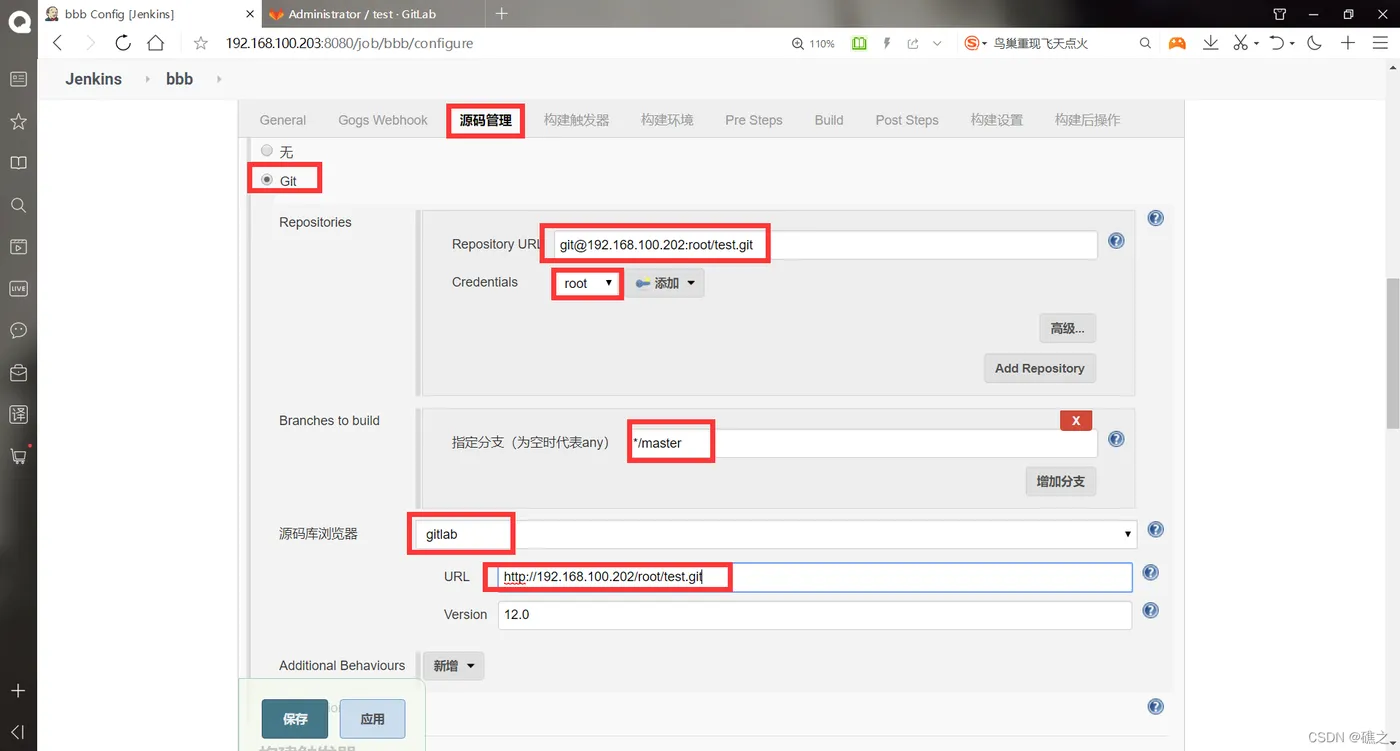Bookmark this page with the star icon
1400x751 pixels.
coord(201,43)
